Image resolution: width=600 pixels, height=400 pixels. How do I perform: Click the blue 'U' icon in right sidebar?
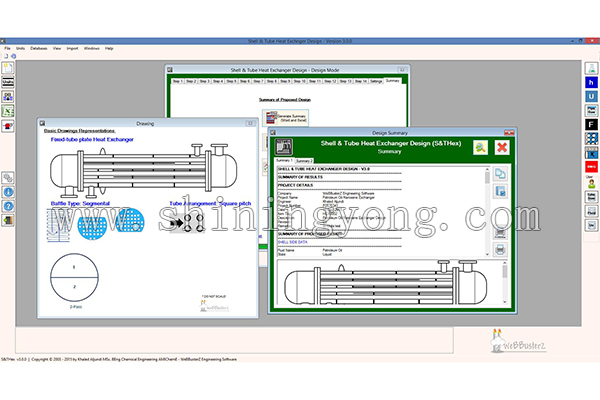(592, 96)
